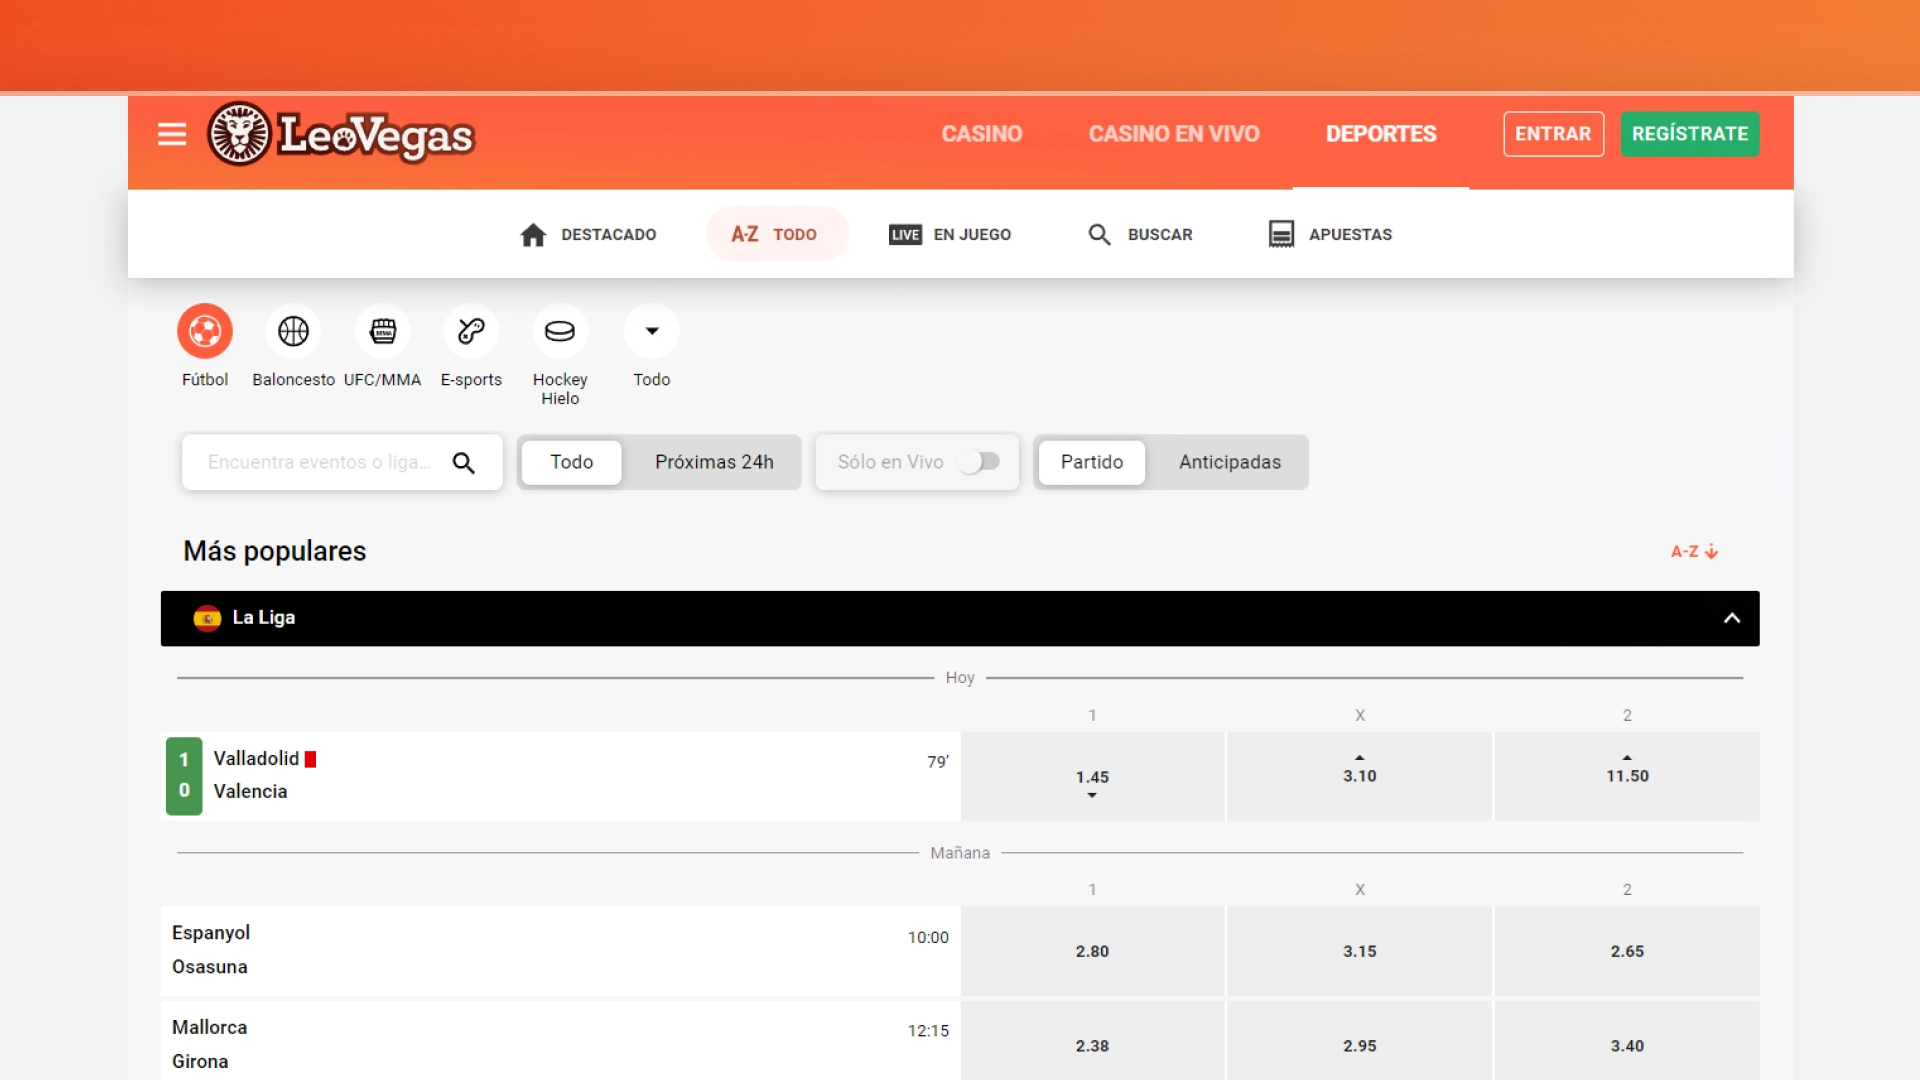The width and height of the screenshot is (1920, 1080).
Task: Bet on Valladolid win at 1.45
Action: [1092, 776]
